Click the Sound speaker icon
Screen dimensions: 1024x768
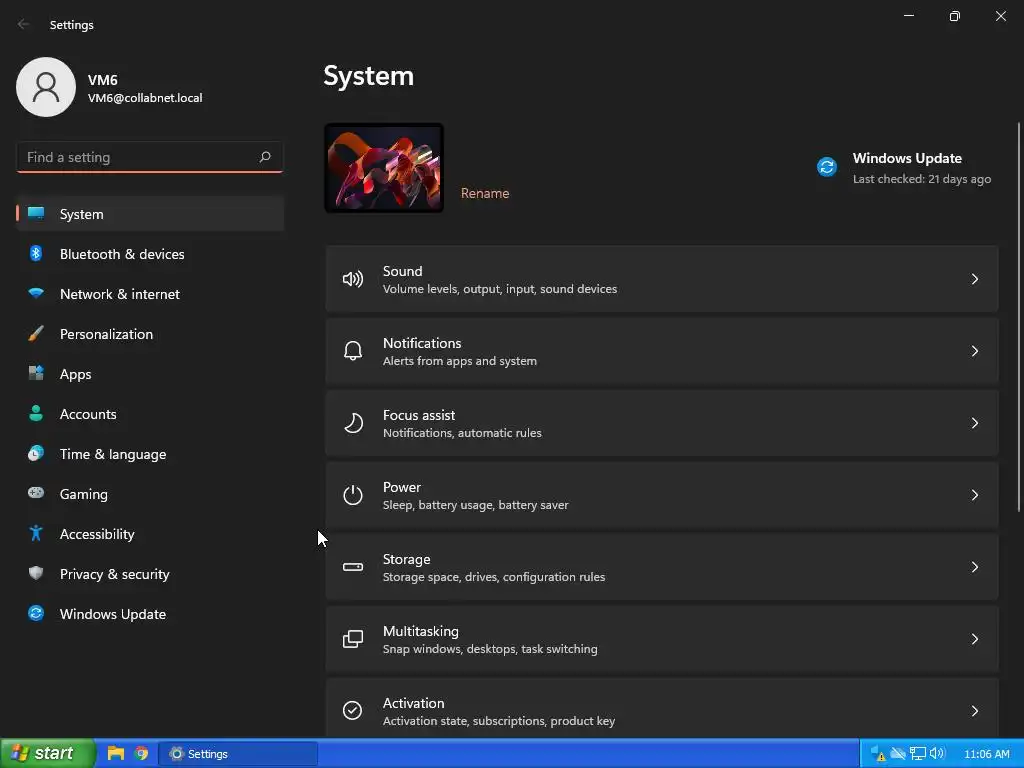[x=353, y=280]
